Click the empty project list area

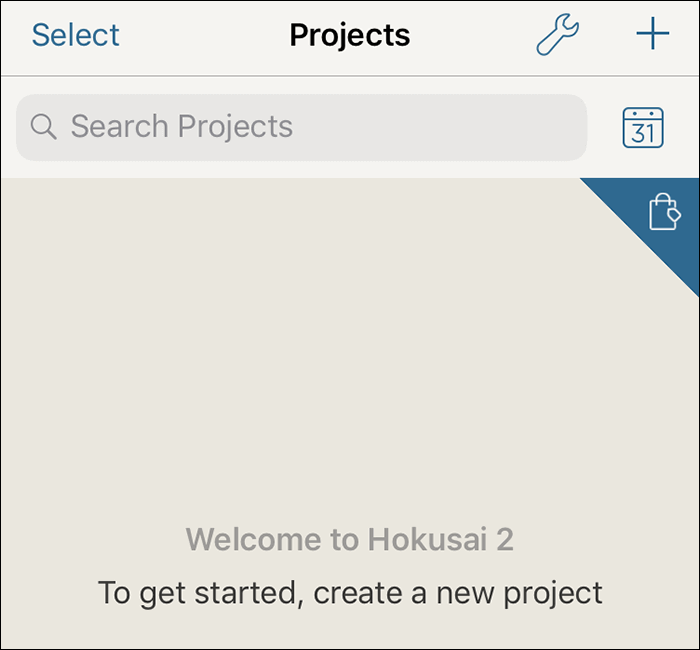pos(300,380)
